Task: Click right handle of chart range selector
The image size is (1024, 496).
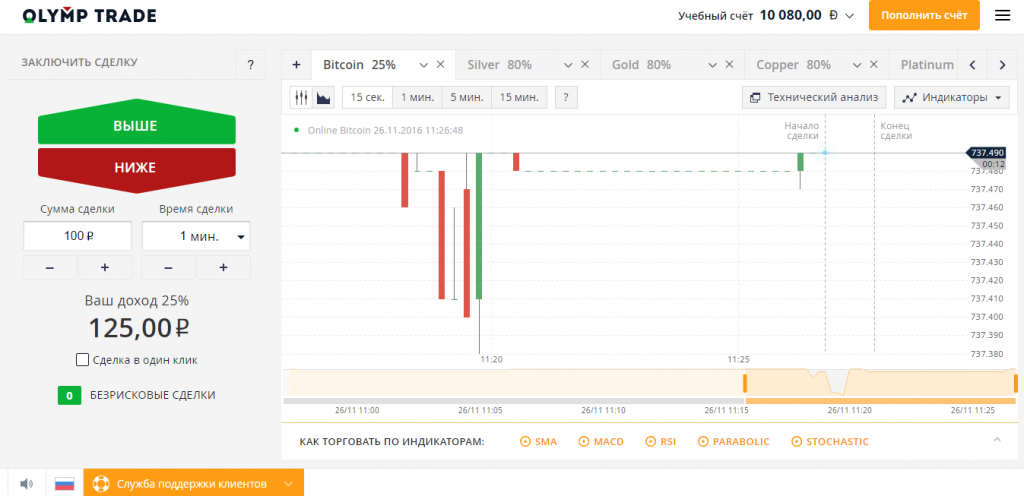Action: 1016,382
